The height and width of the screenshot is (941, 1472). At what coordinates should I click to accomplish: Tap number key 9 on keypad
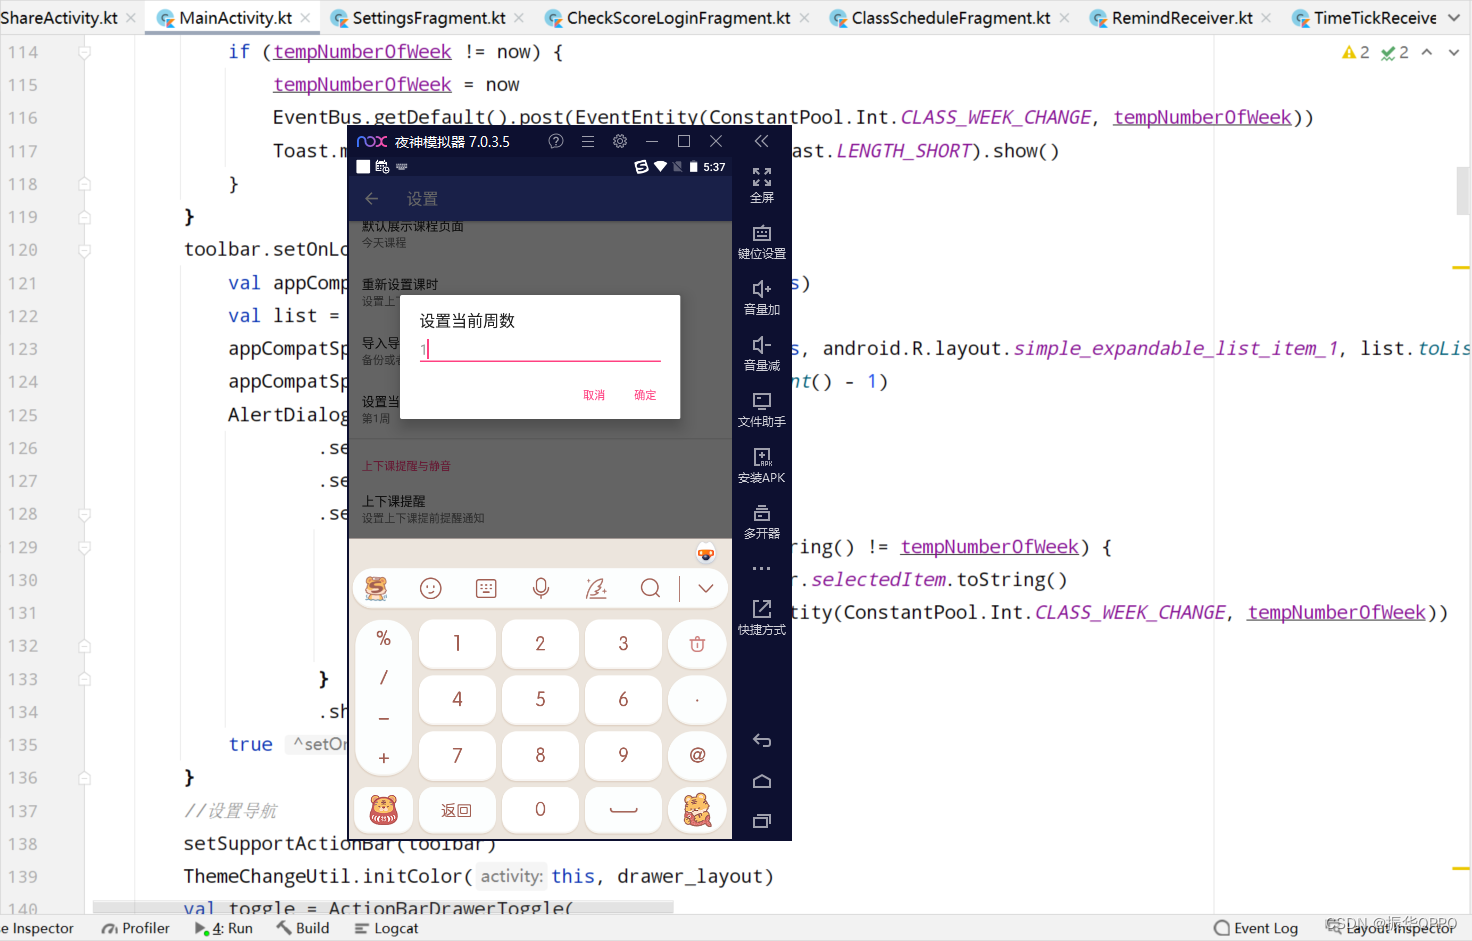[623, 755]
